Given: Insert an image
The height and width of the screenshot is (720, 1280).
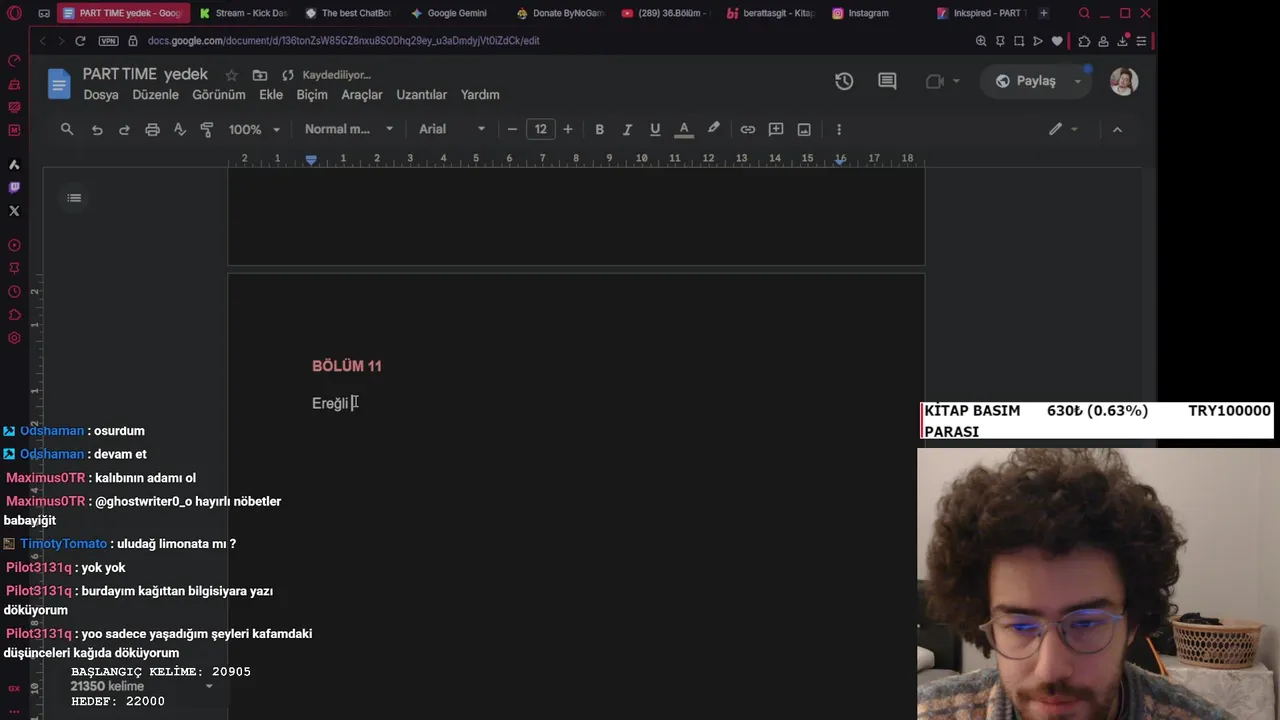Looking at the screenshot, I should (x=804, y=129).
